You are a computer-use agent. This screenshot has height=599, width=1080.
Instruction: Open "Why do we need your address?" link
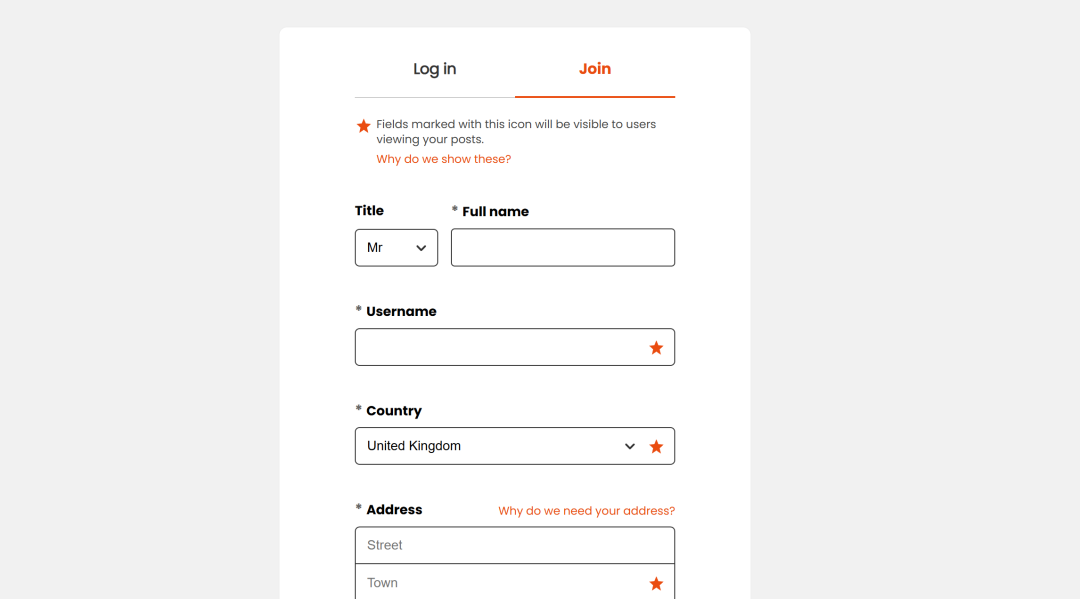click(586, 511)
